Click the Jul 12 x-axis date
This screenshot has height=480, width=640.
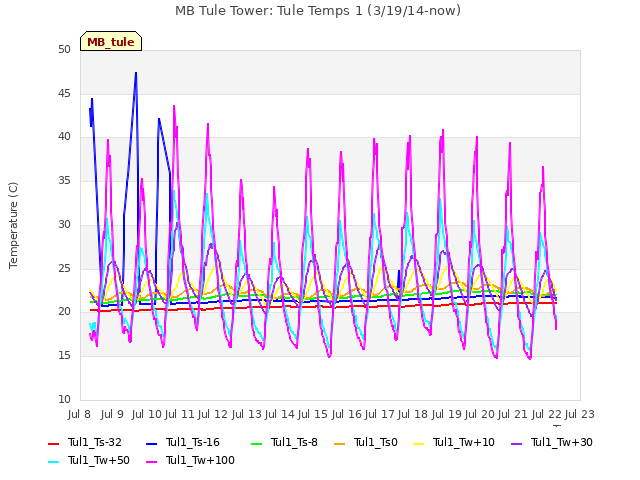213,414
